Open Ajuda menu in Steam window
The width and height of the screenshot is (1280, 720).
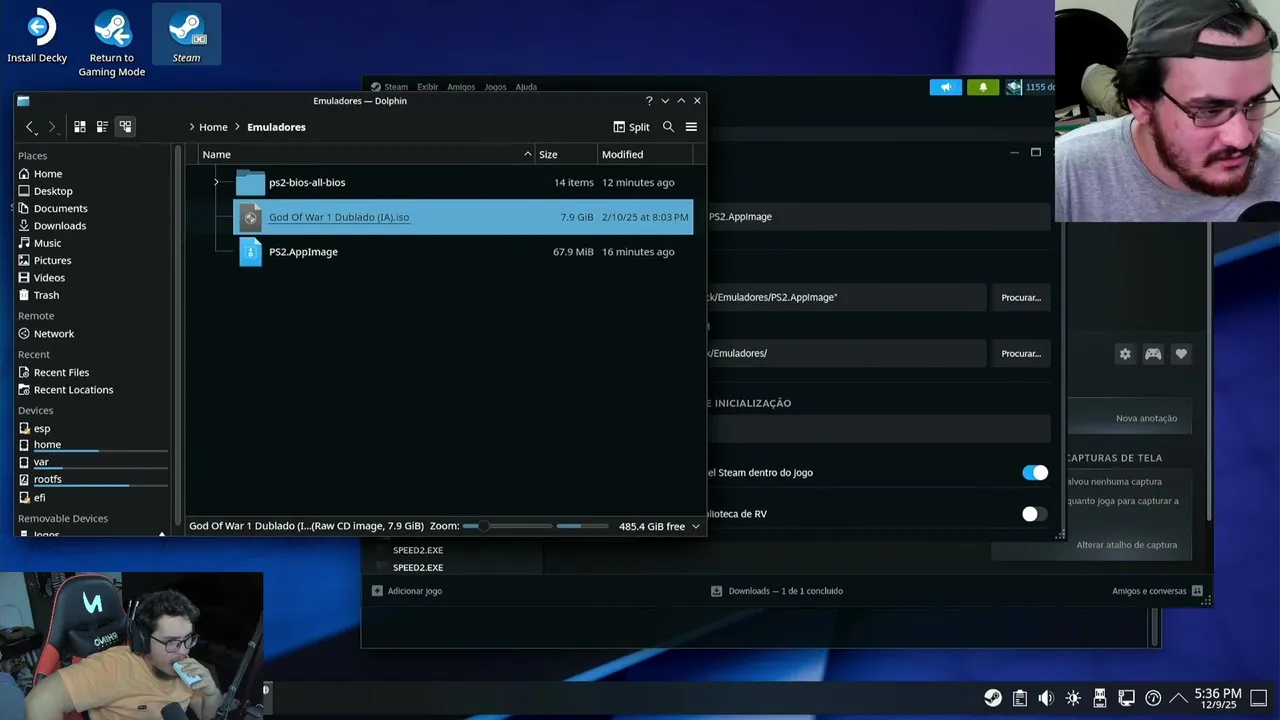click(526, 87)
